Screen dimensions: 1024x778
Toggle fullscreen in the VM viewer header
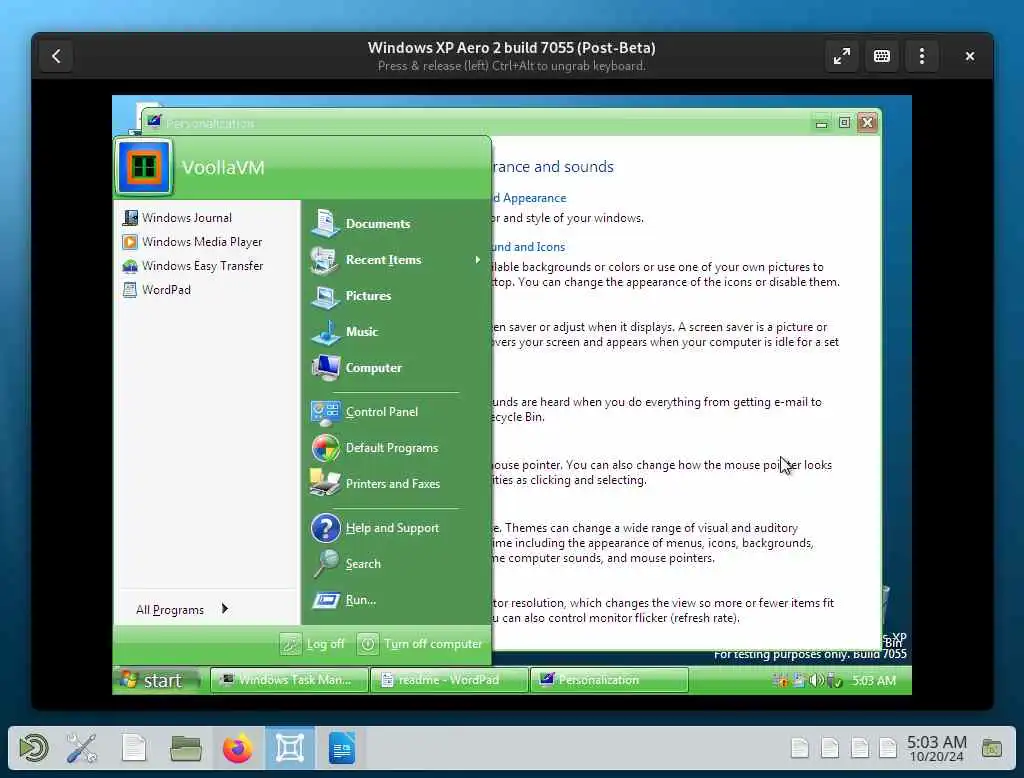tap(842, 56)
